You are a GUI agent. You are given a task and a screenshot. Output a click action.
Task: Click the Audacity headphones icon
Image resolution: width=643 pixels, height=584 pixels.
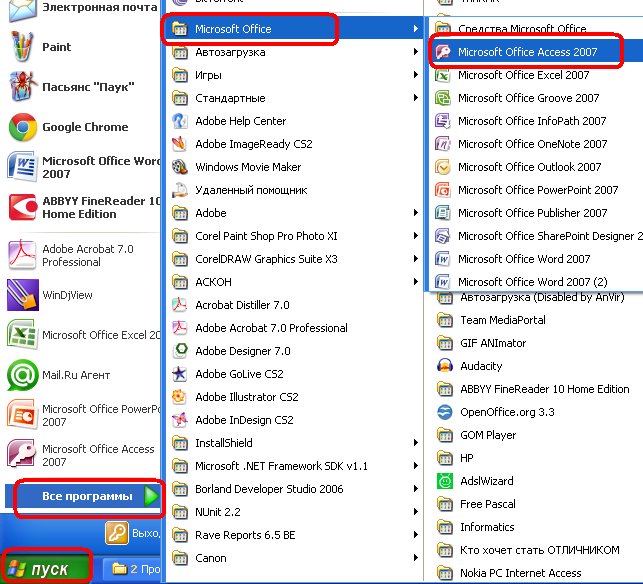(445, 366)
